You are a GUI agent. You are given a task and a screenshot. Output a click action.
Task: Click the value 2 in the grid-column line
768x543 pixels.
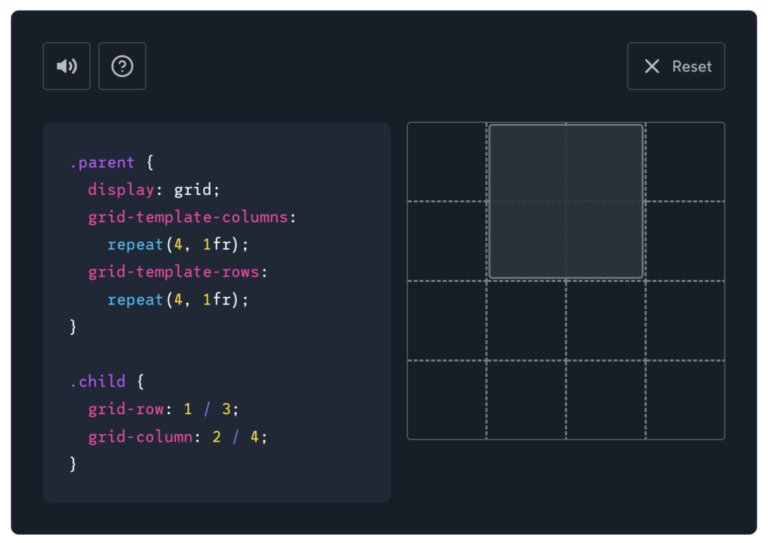click(216, 436)
